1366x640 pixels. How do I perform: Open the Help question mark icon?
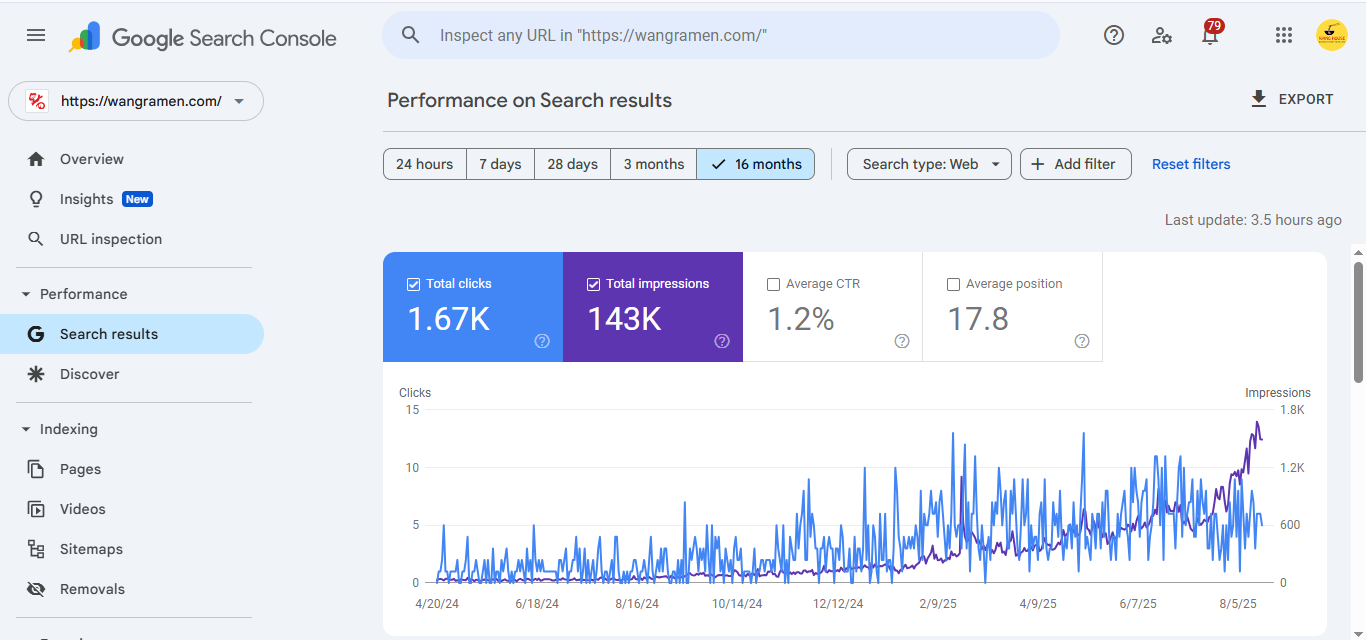point(1114,35)
